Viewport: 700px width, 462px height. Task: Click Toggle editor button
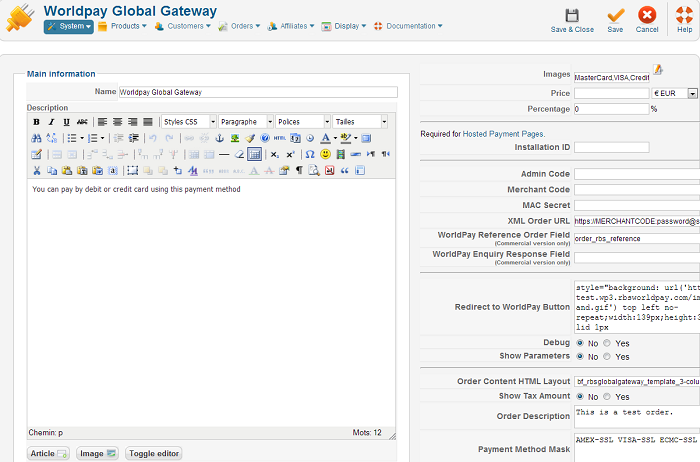(154, 454)
